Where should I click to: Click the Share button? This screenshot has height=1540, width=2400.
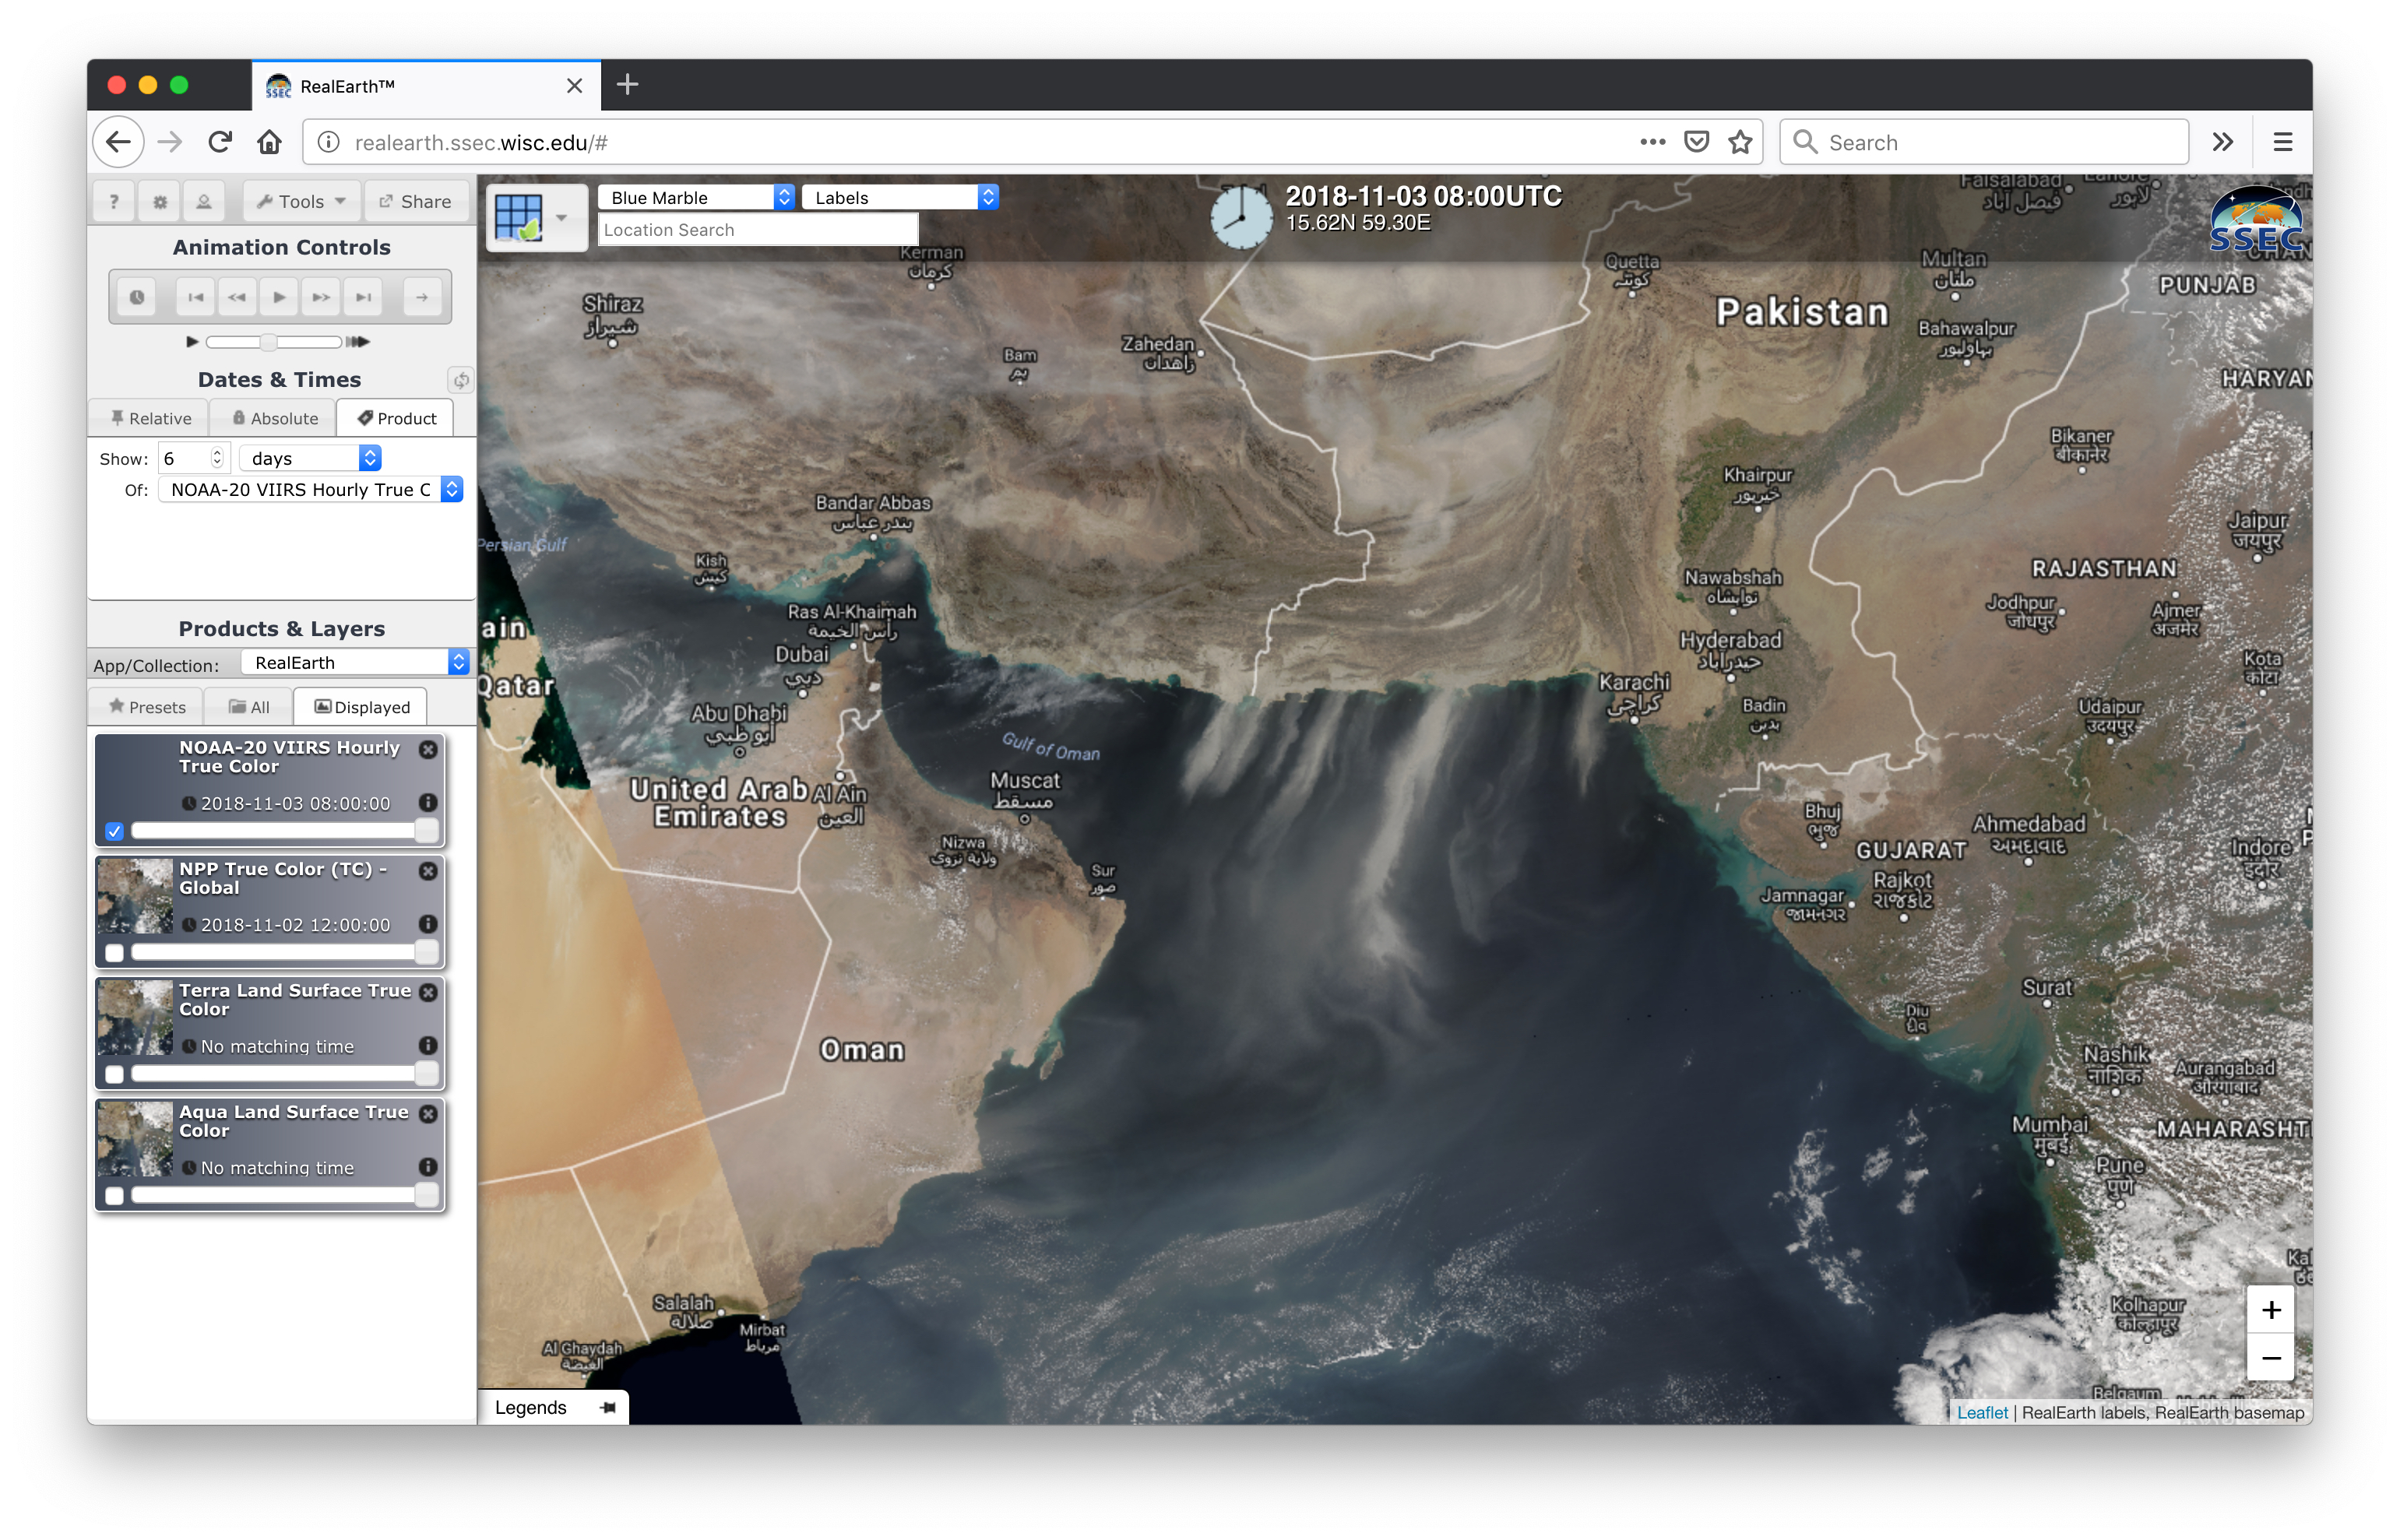(415, 201)
